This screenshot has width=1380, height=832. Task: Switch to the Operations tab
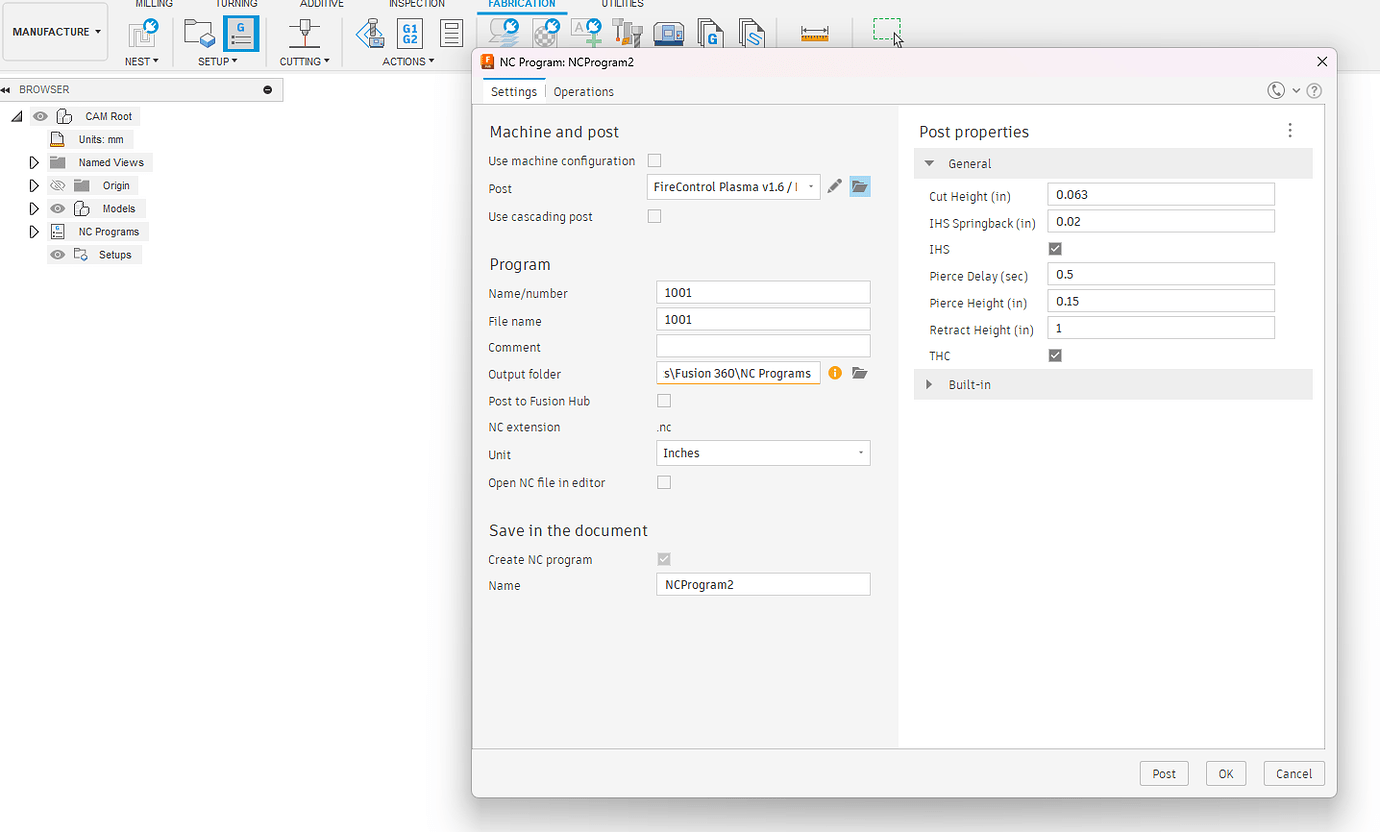pyautogui.click(x=583, y=92)
